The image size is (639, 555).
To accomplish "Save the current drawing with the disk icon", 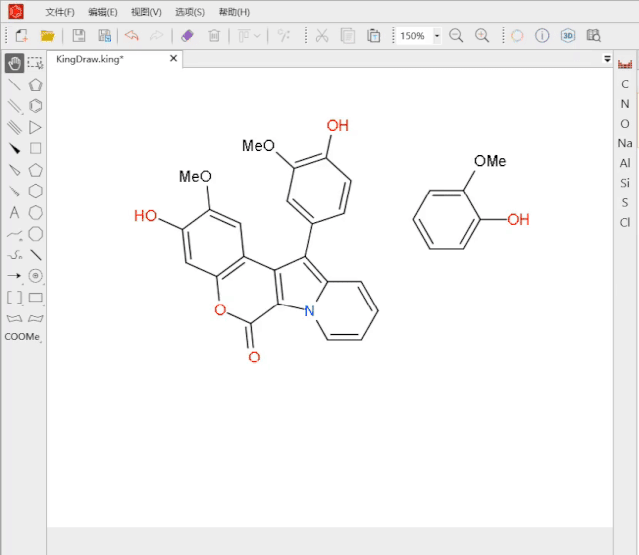I will pyautogui.click(x=79, y=36).
